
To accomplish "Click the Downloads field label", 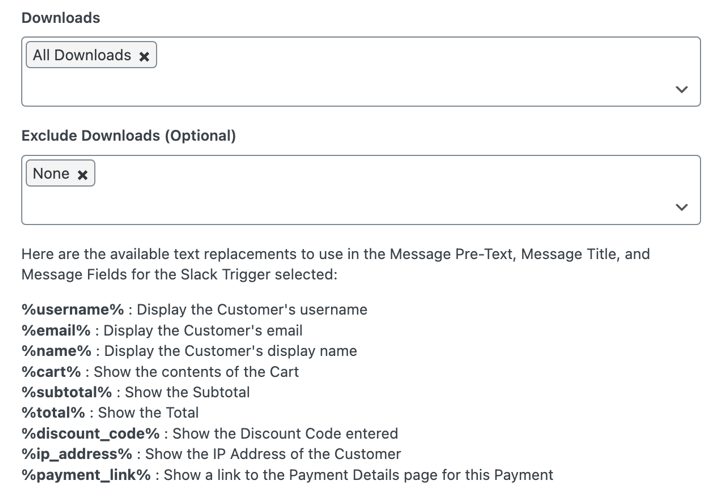I will pos(61,17).
